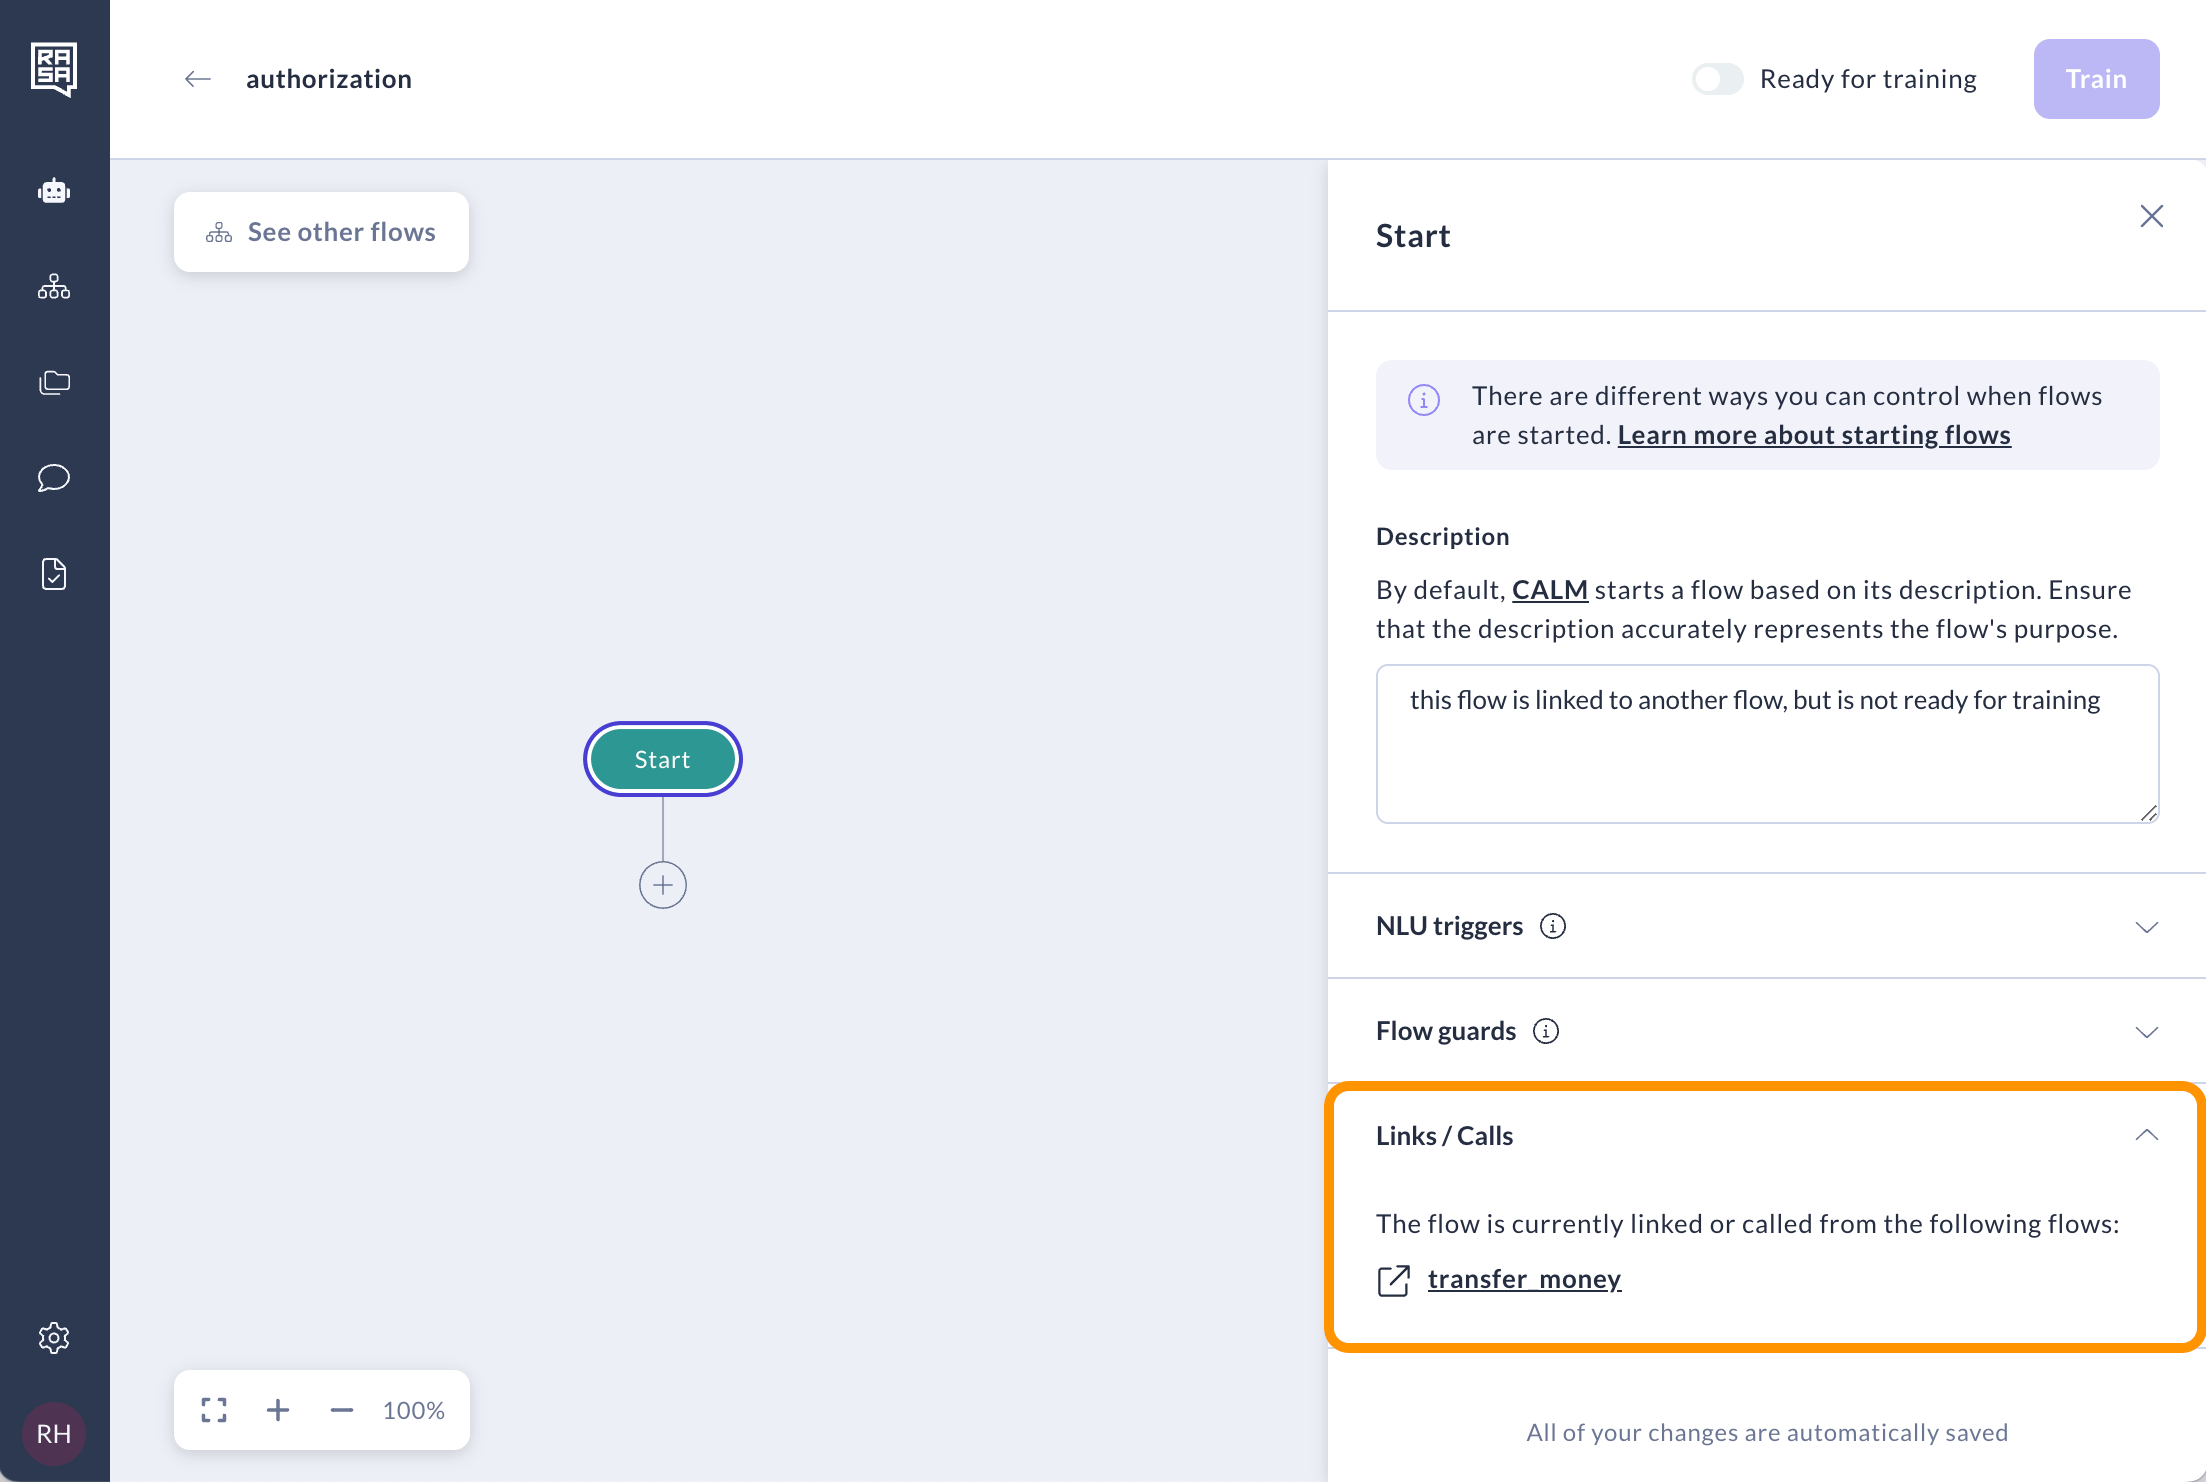Open Learn more about starting flows link

(1813, 435)
